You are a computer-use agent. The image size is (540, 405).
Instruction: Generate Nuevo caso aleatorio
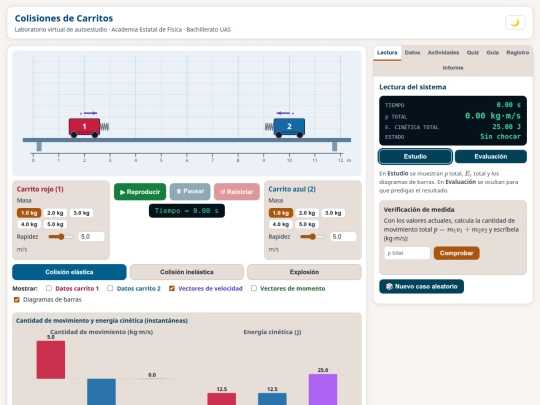[422, 287]
